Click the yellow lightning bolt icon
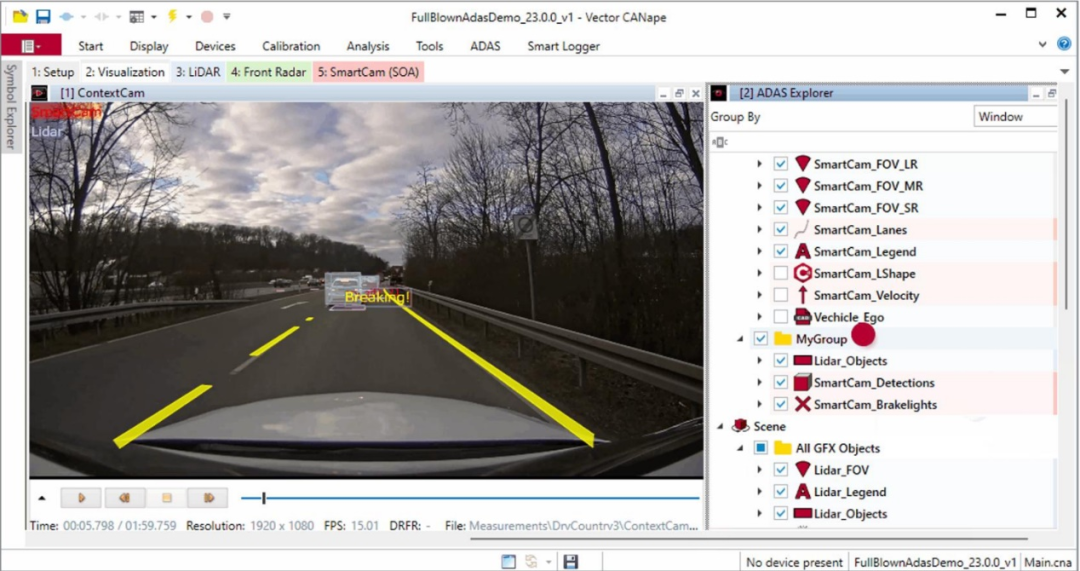Screen dimensions: 1080x571 172,15
